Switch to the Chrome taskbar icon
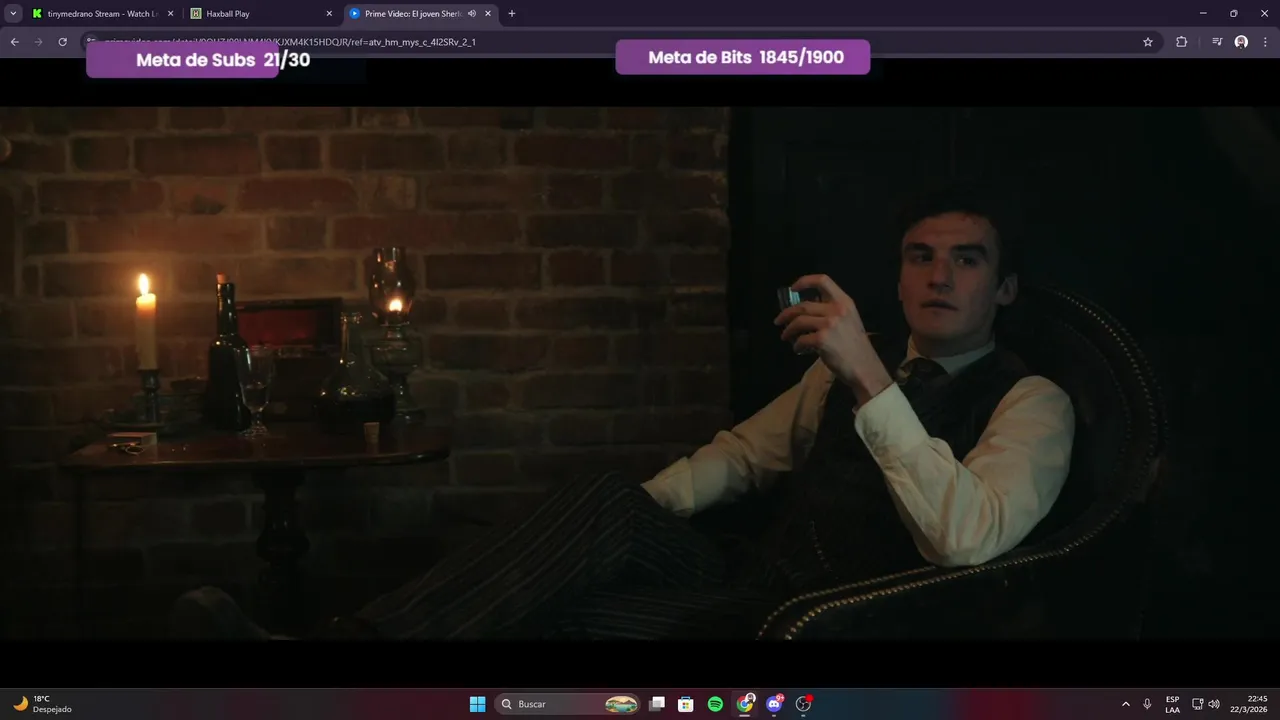The image size is (1280, 720). click(x=745, y=704)
